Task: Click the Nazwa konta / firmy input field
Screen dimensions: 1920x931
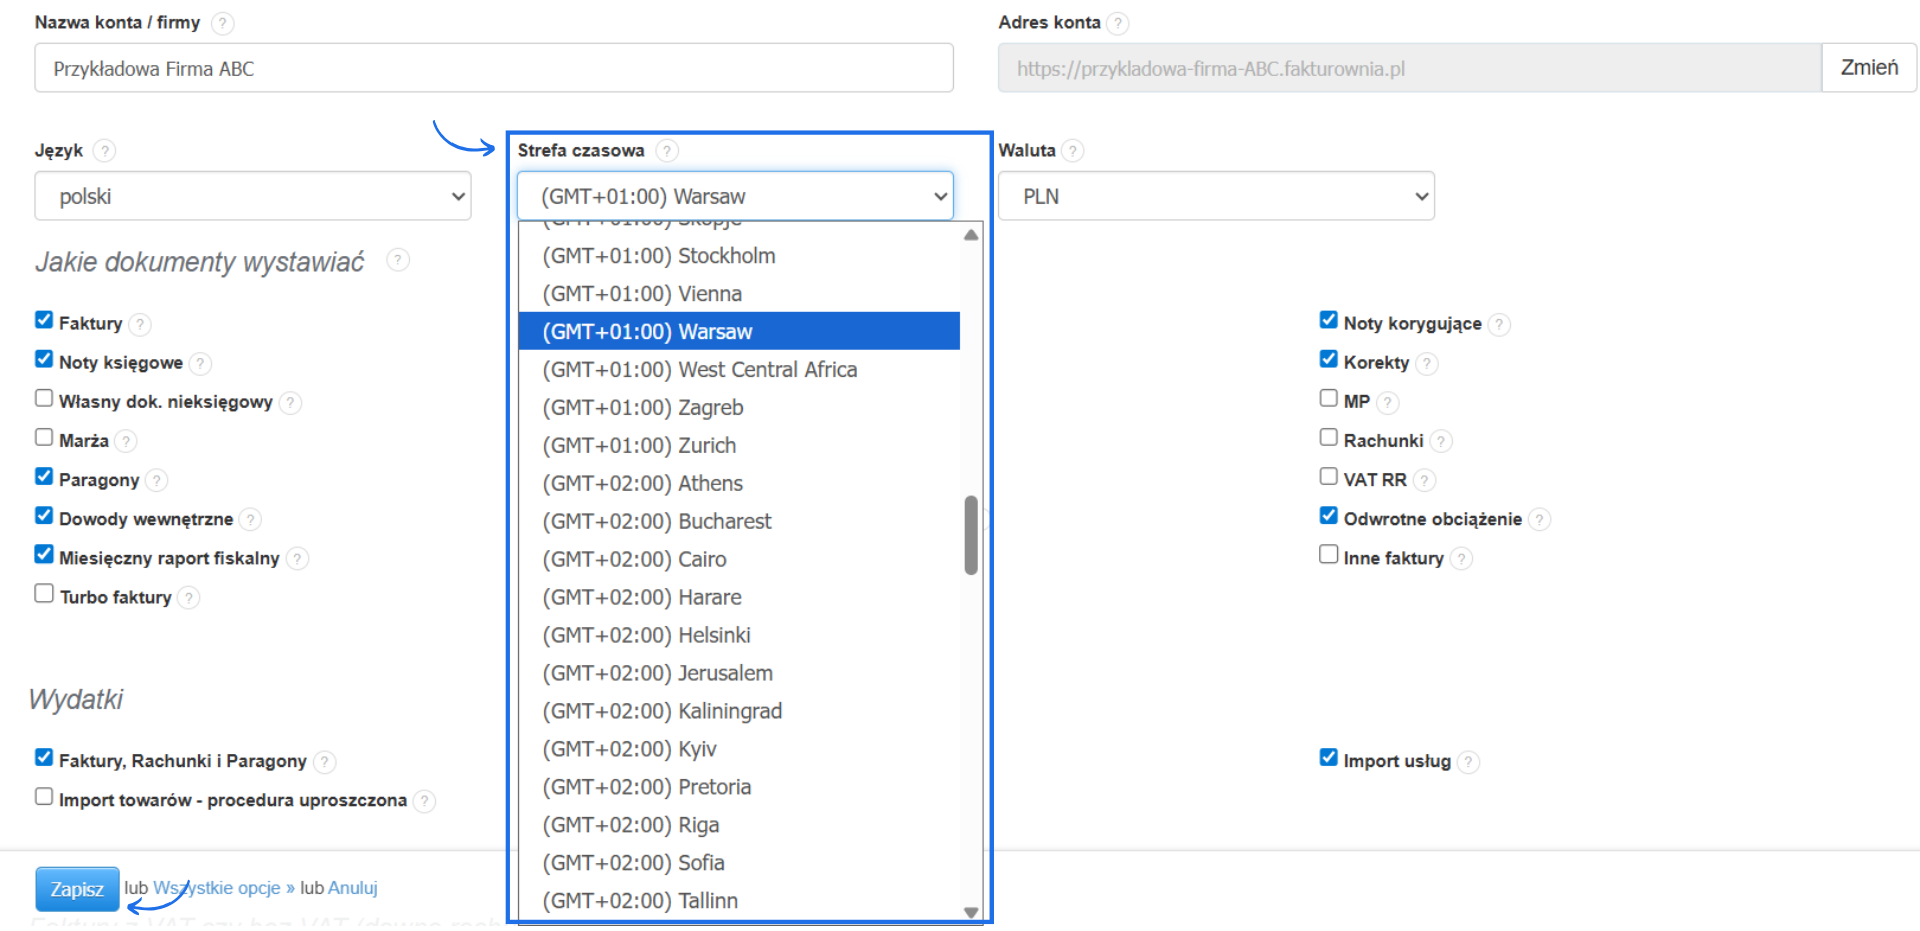Action: click(494, 68)
